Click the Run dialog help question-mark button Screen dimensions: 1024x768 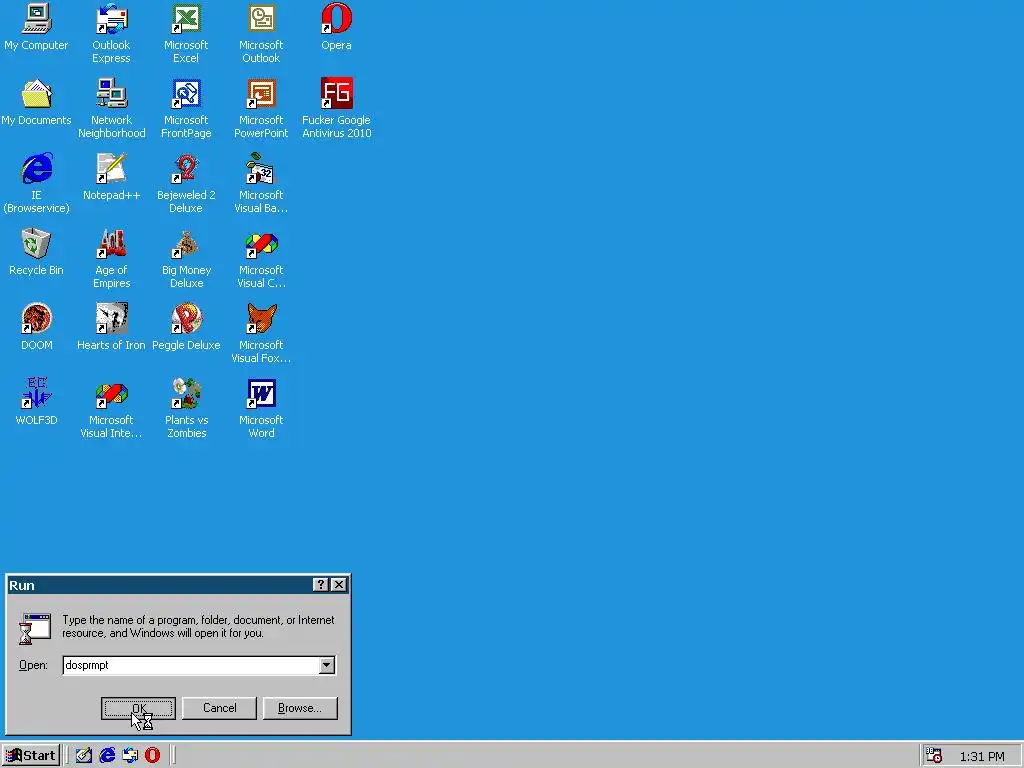pos(320,584)
